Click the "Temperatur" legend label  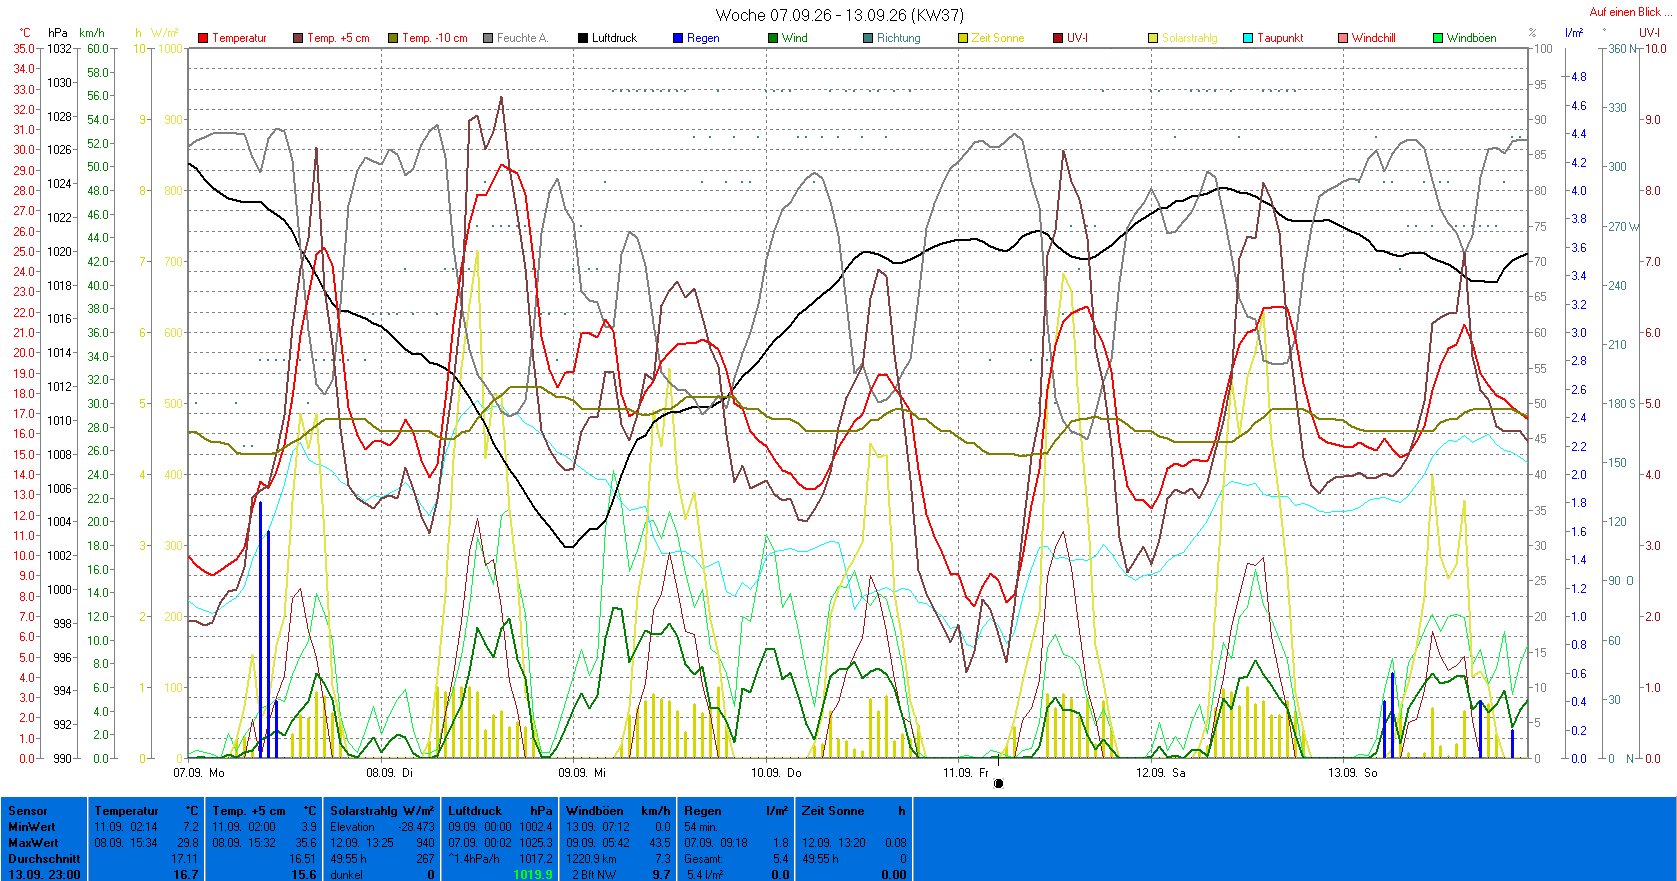click(239, 38)
